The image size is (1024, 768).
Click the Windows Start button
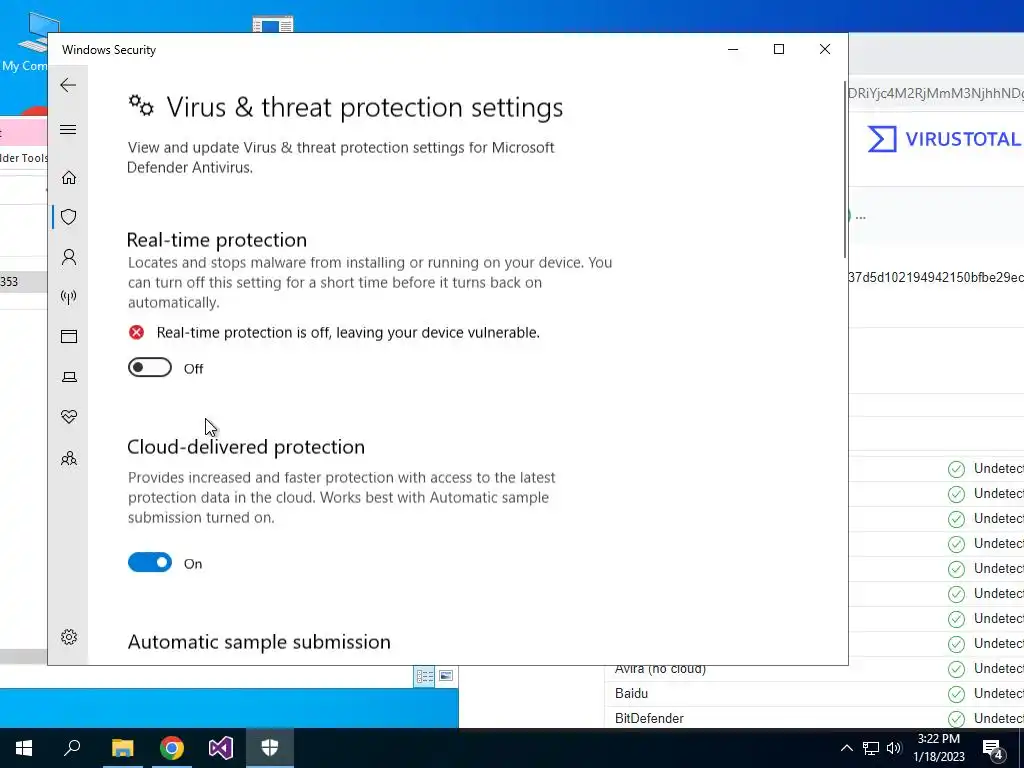(x=24, y=748)
